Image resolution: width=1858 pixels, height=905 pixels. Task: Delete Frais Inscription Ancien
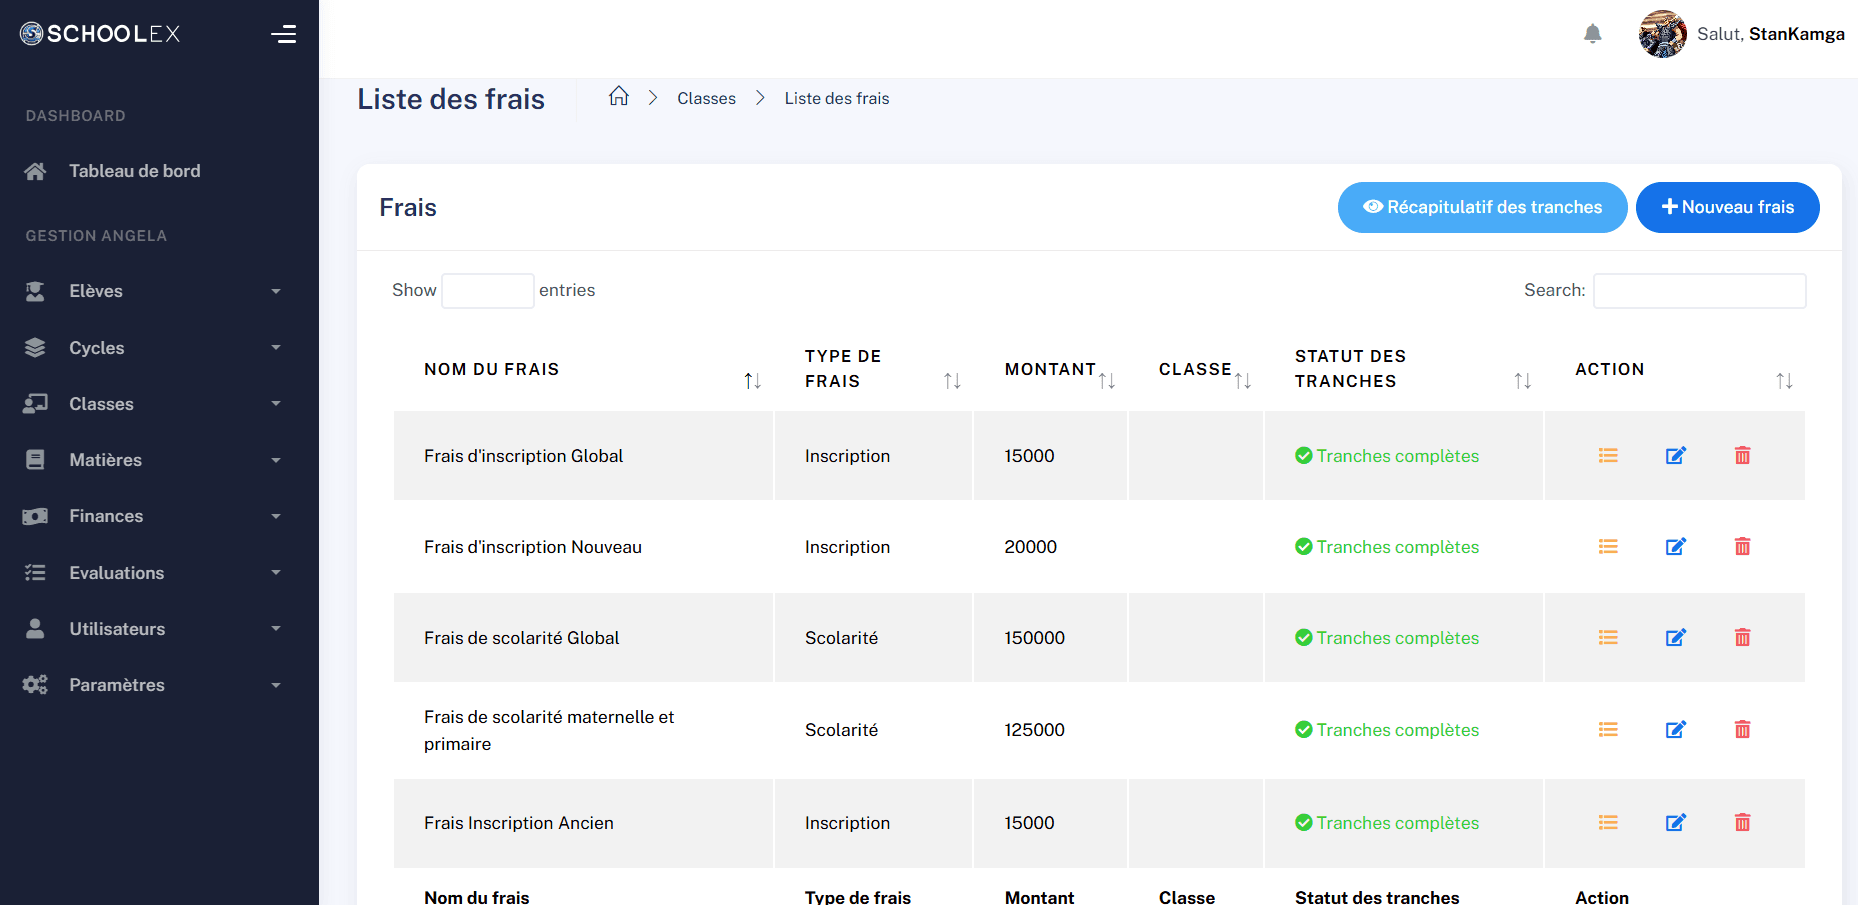1742,823
